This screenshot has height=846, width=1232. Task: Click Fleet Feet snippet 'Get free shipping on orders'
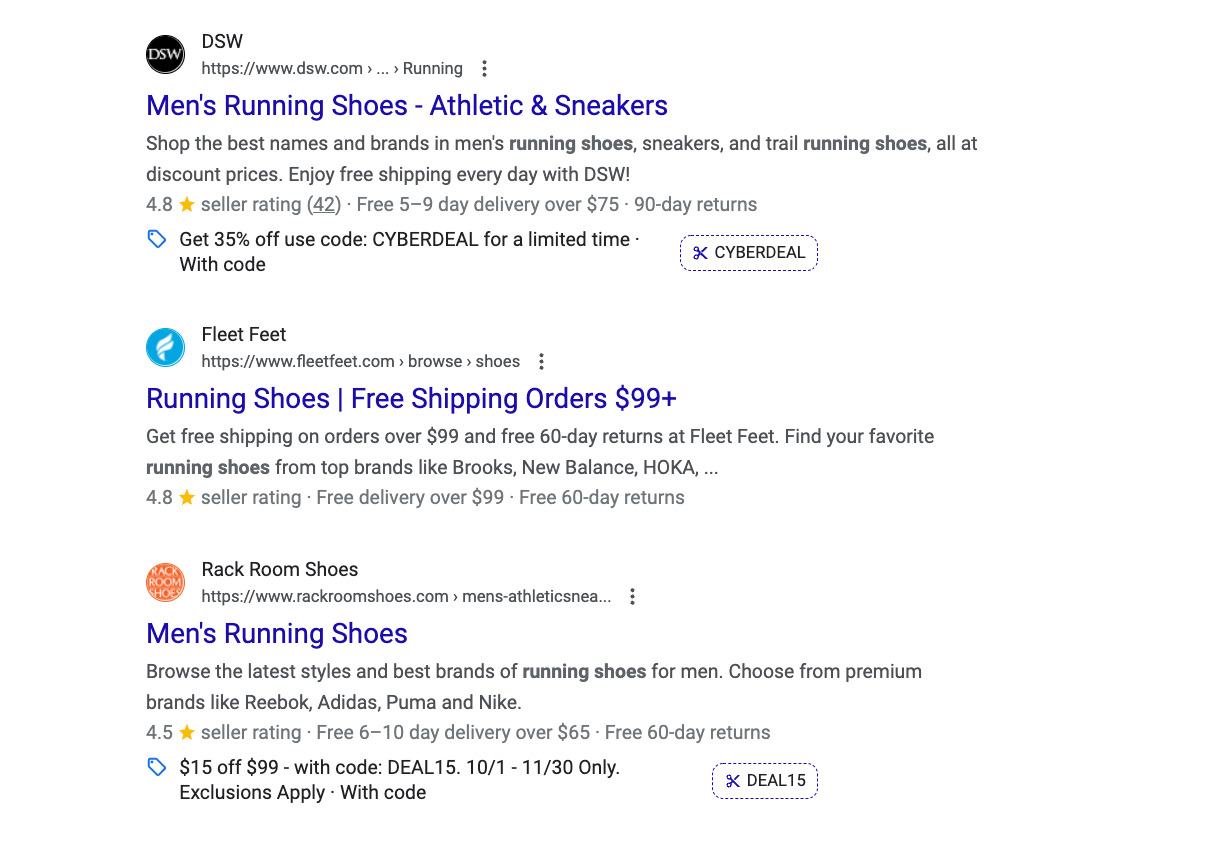[540, 452]
